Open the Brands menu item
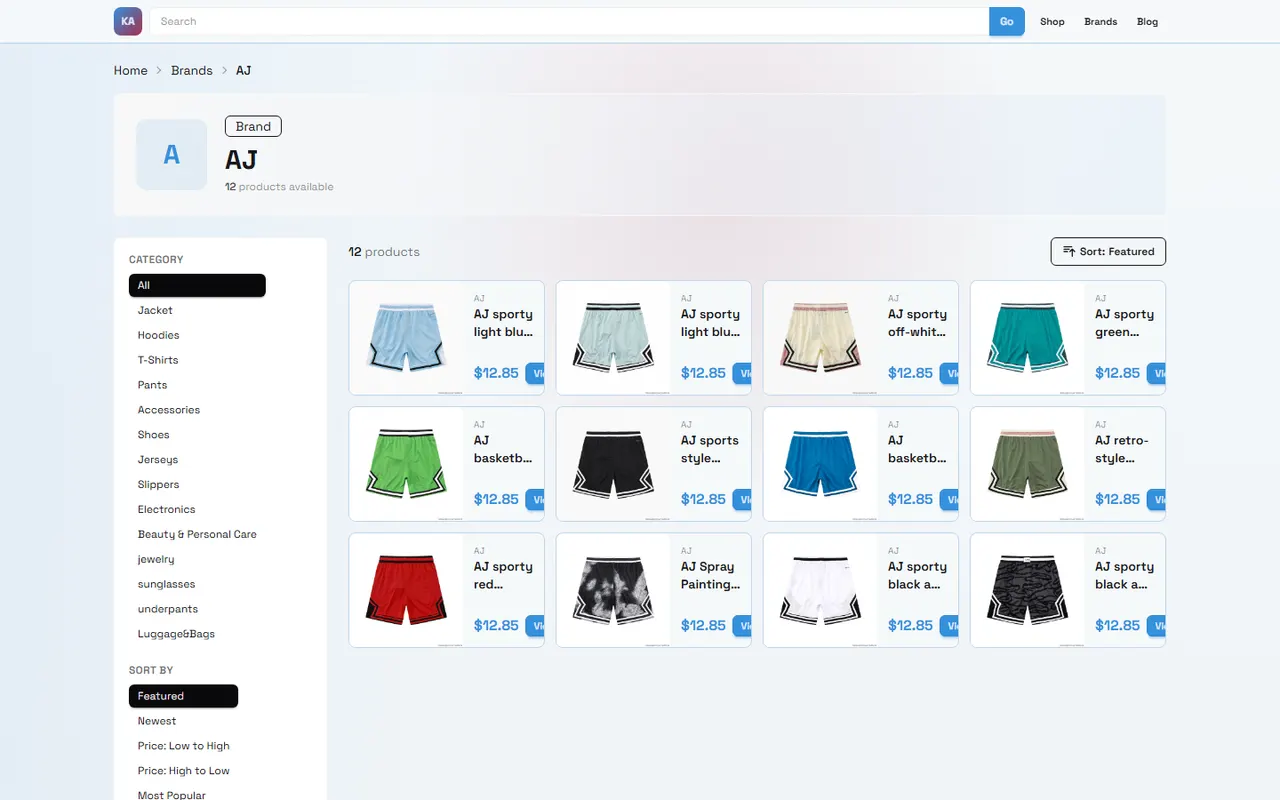 1100,21
